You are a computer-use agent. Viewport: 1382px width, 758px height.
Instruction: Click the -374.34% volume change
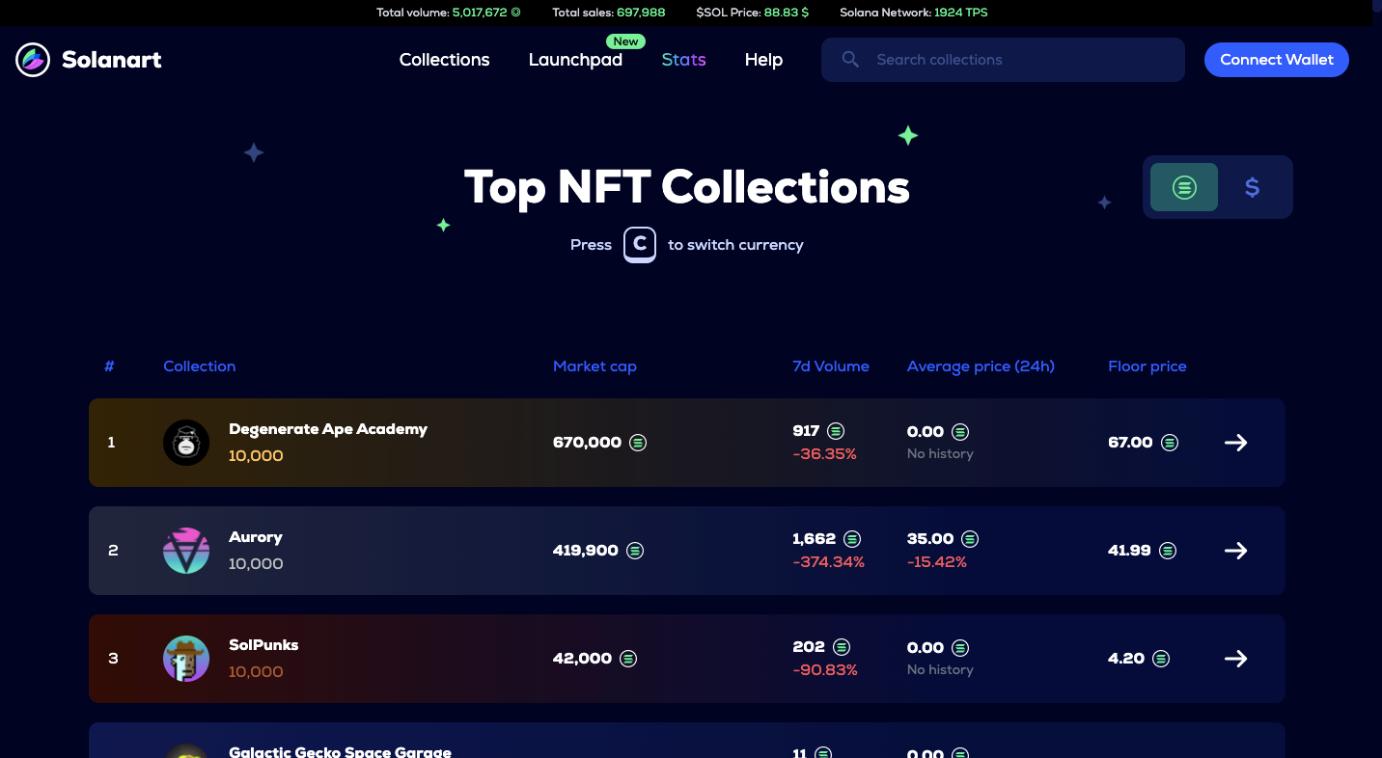[x=828, y=562]
